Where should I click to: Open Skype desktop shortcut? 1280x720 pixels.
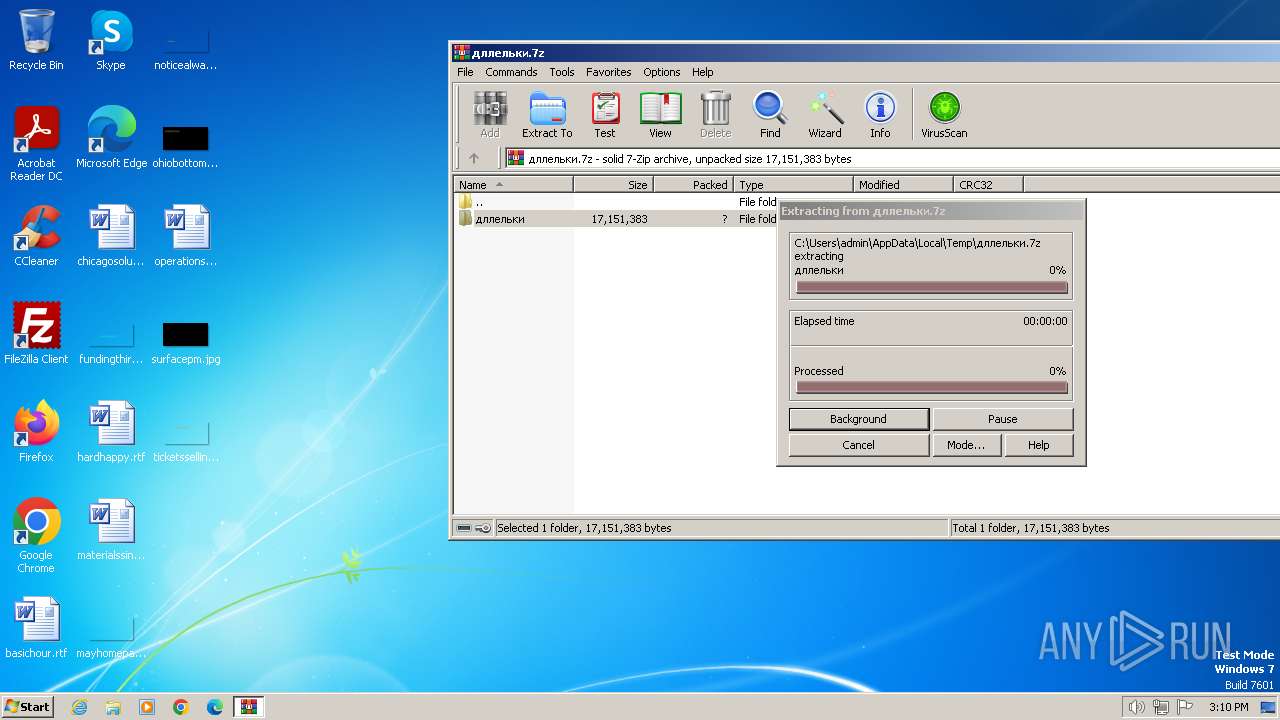tap(111, 41)
